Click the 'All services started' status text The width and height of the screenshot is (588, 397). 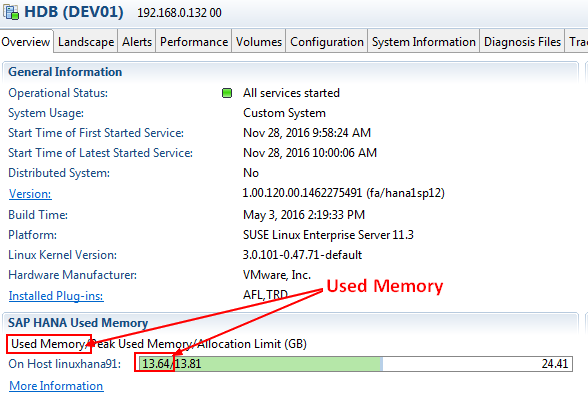tap(291, 93)
